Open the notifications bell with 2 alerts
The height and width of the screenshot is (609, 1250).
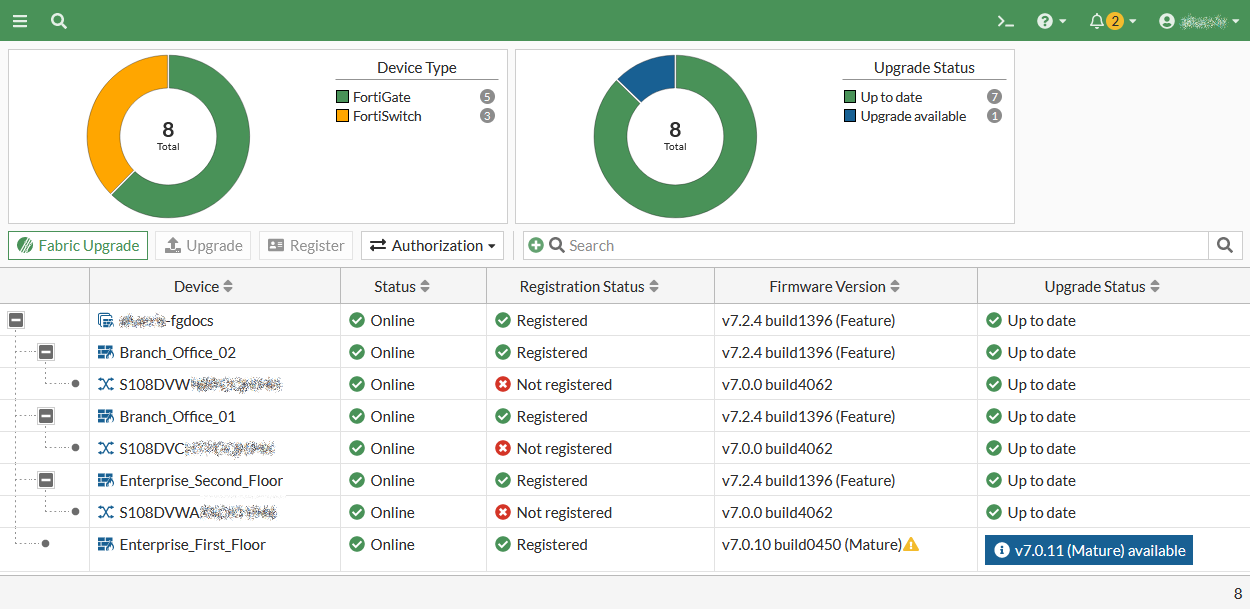coord(1111,21)
